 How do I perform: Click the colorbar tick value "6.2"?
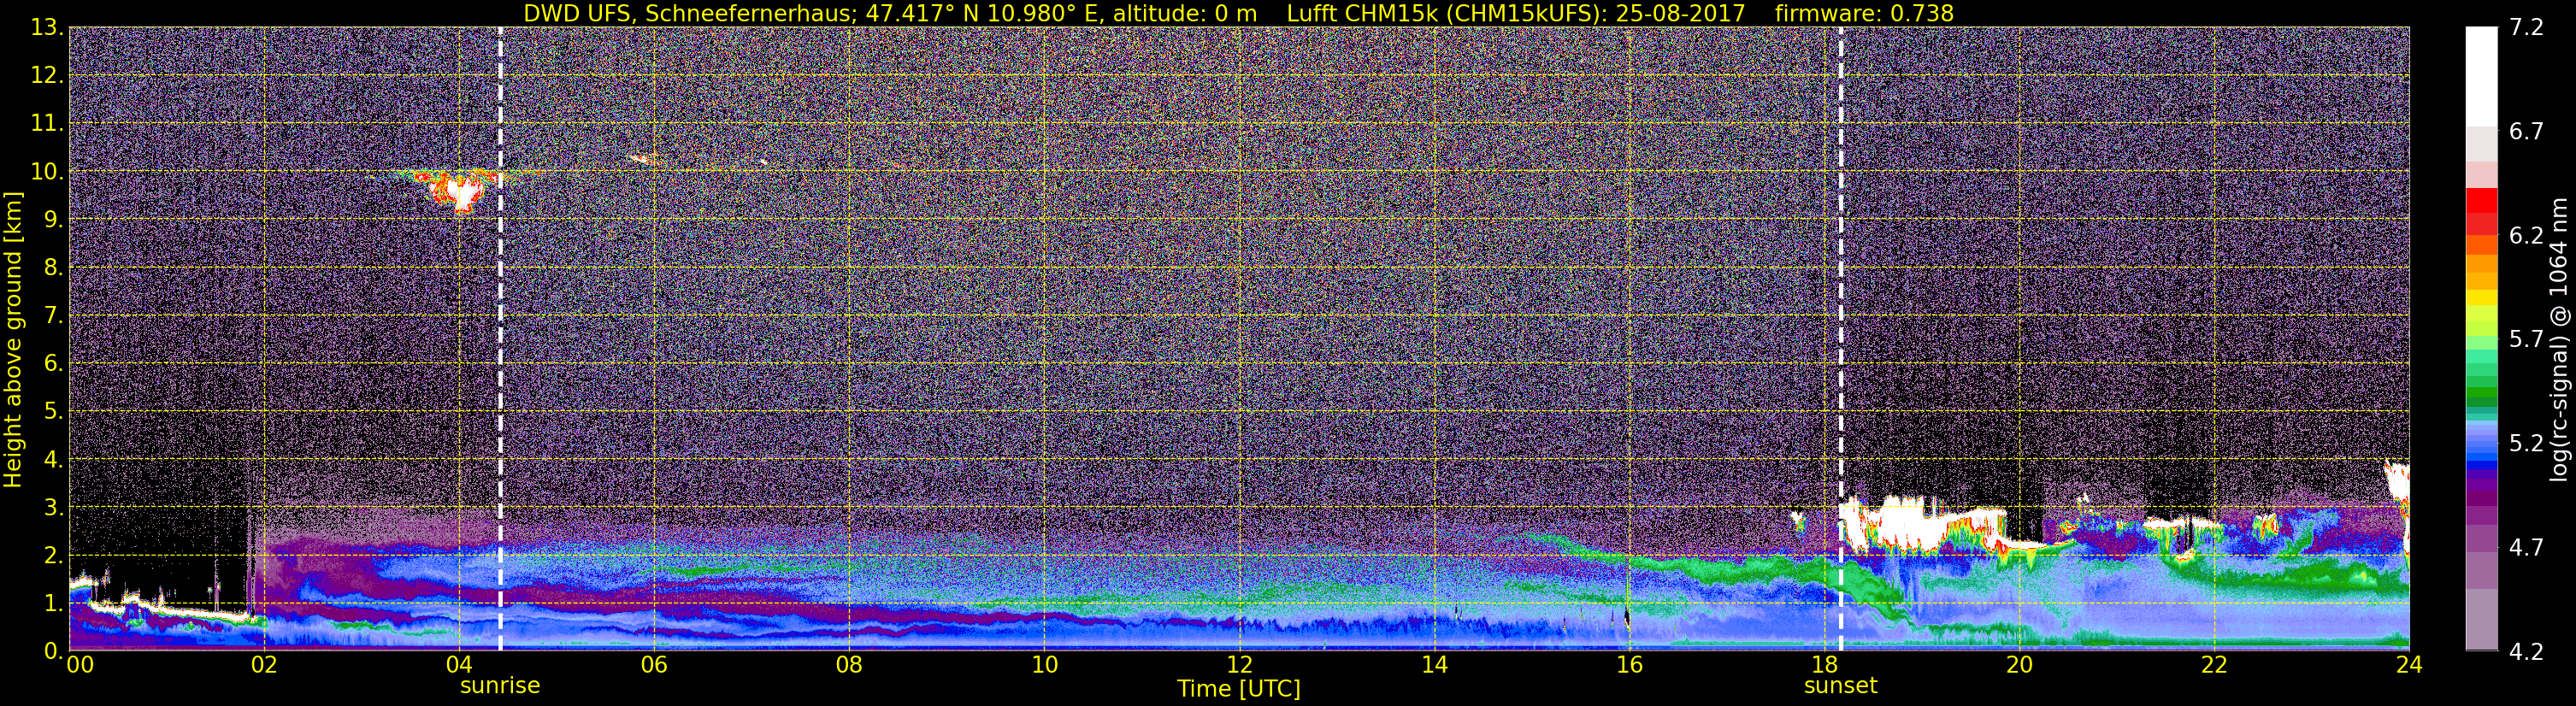coord(2526,236)
